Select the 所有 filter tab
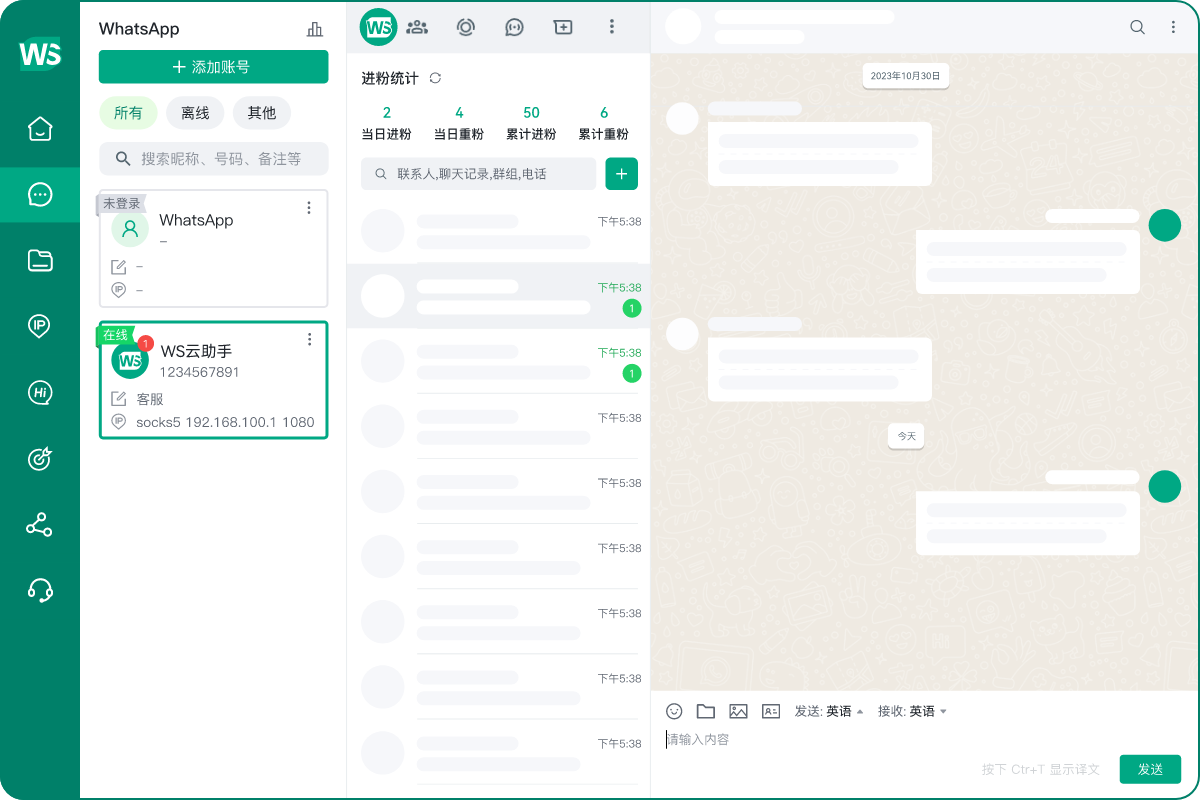 [x=128, y=113]
